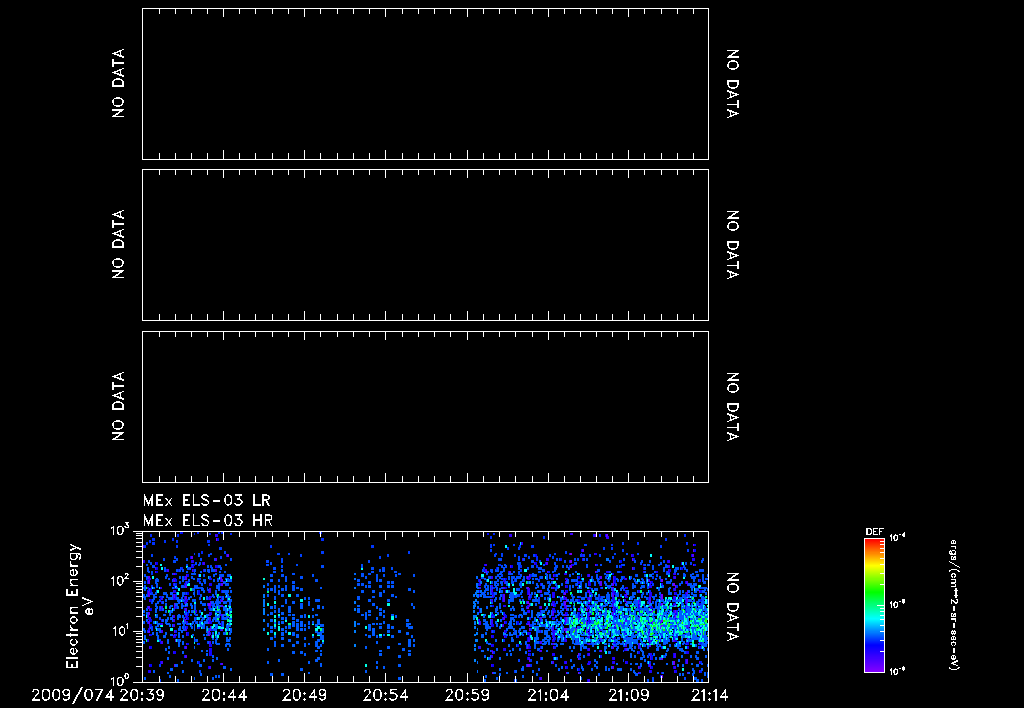Click the 'MEx ELS-03 LR' label

coord(206,501)
